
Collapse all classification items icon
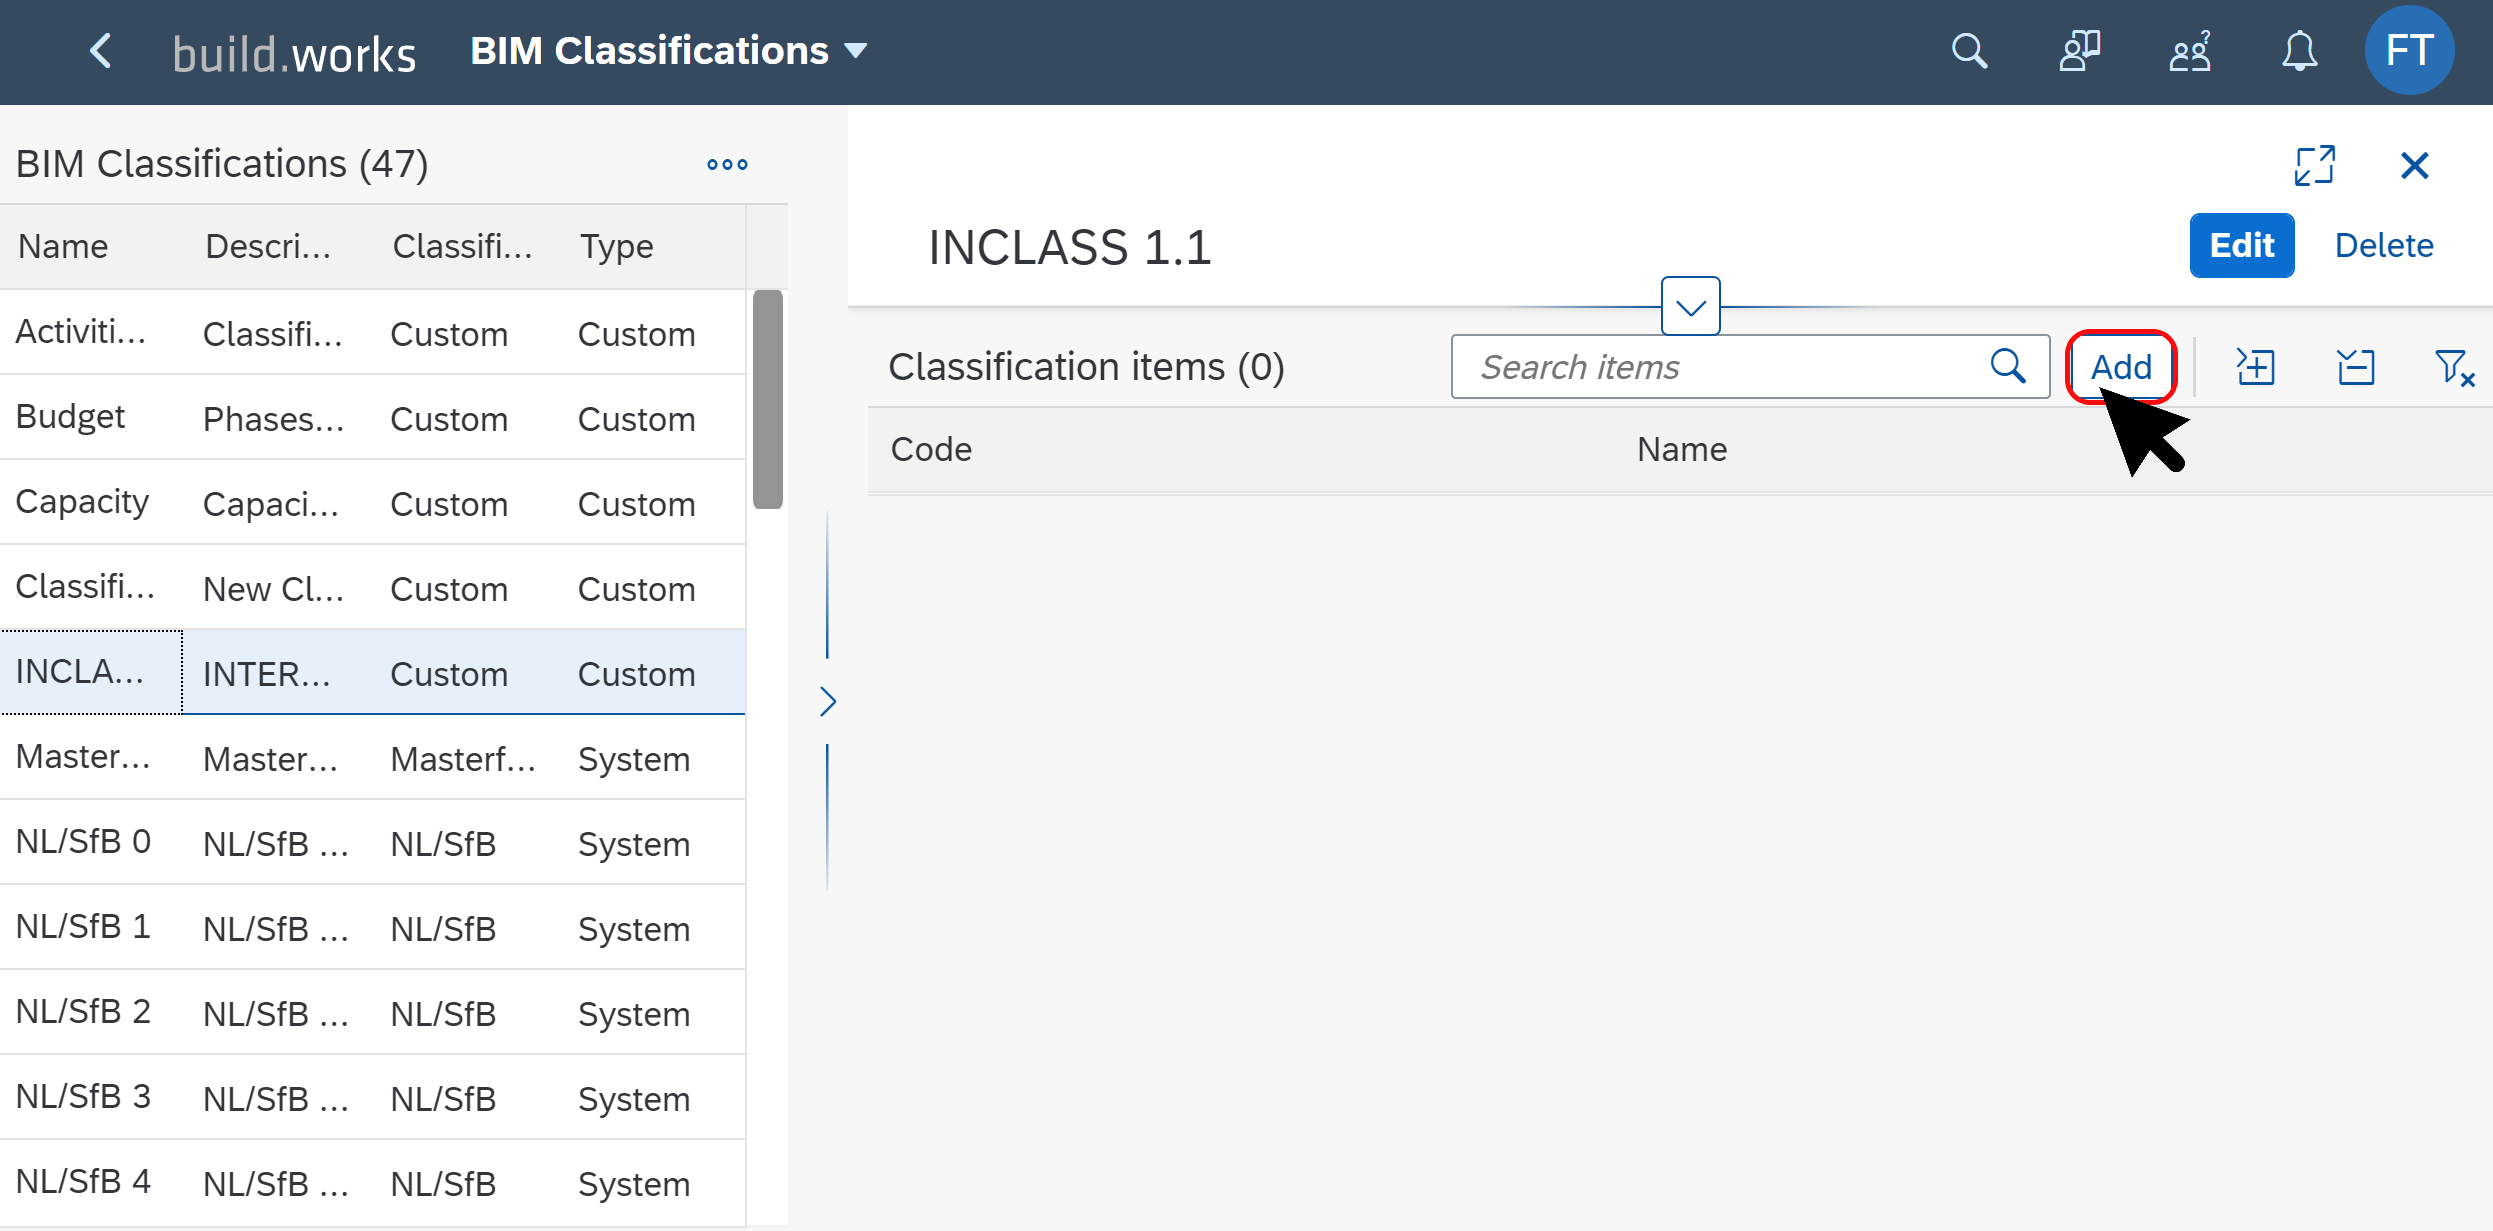point(2355,367)
